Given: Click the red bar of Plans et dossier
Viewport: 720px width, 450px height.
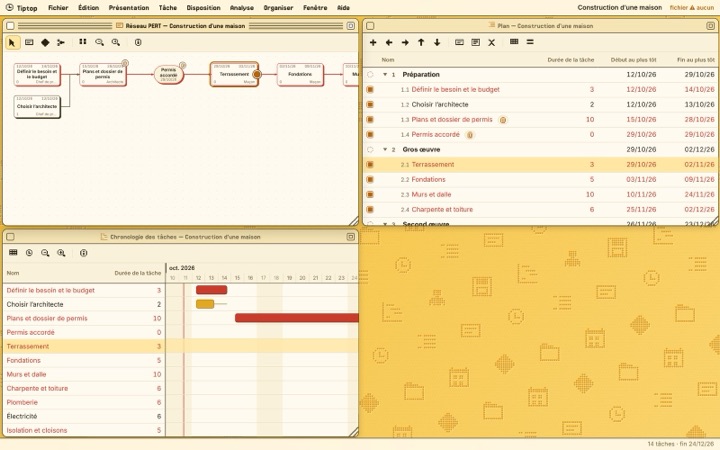Looking at the screenshot, I should 297,318.
